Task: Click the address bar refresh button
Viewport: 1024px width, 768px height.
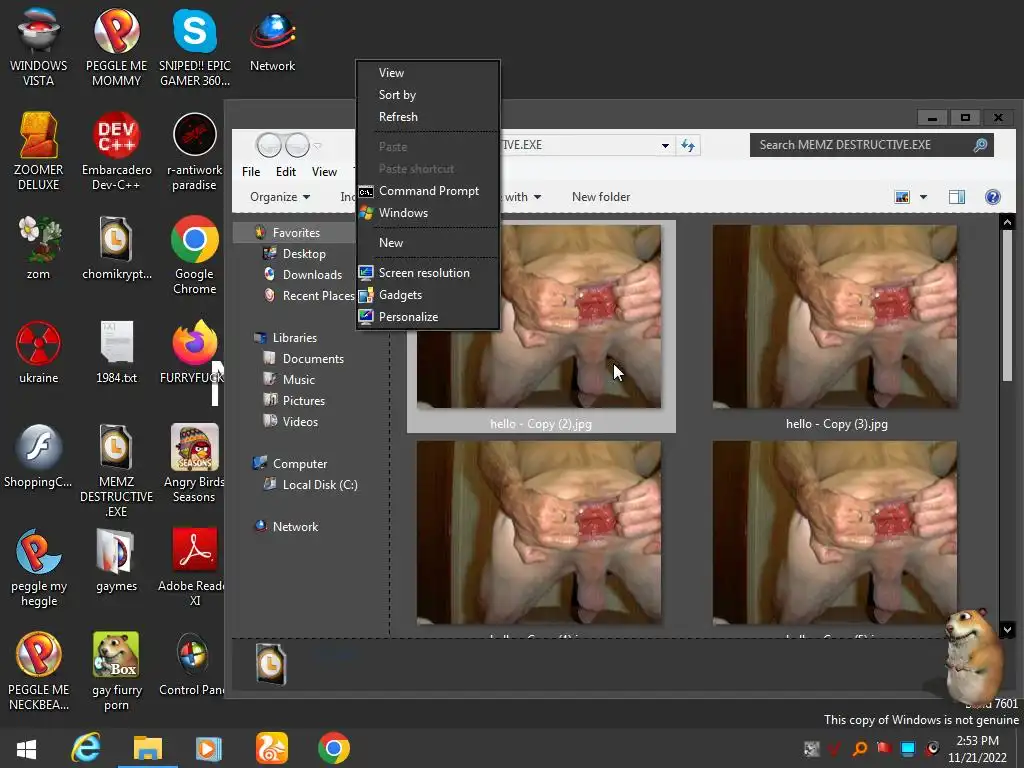Action: coord(688,145)
